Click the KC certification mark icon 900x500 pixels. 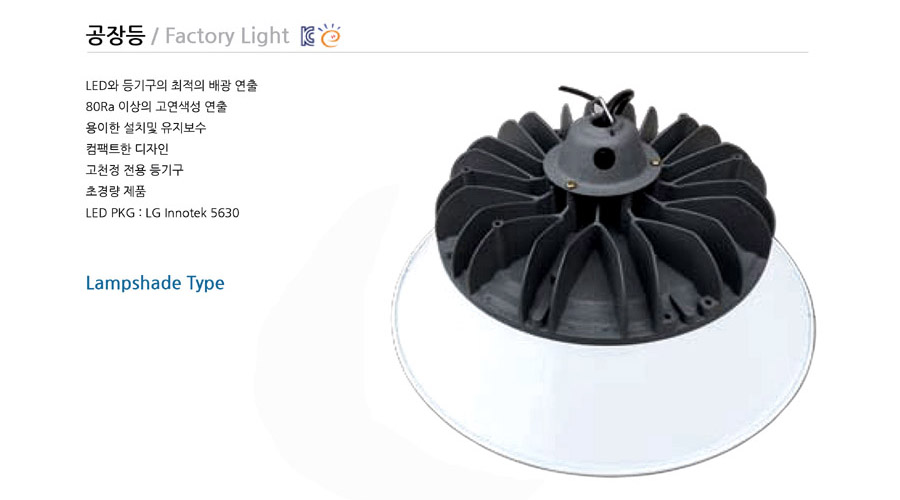(308, 36)
